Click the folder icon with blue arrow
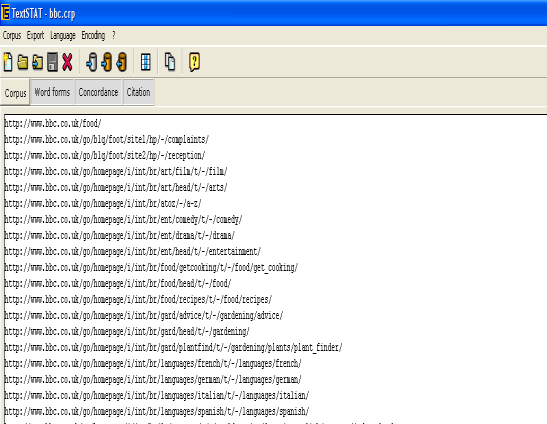 tap(38, 62)
